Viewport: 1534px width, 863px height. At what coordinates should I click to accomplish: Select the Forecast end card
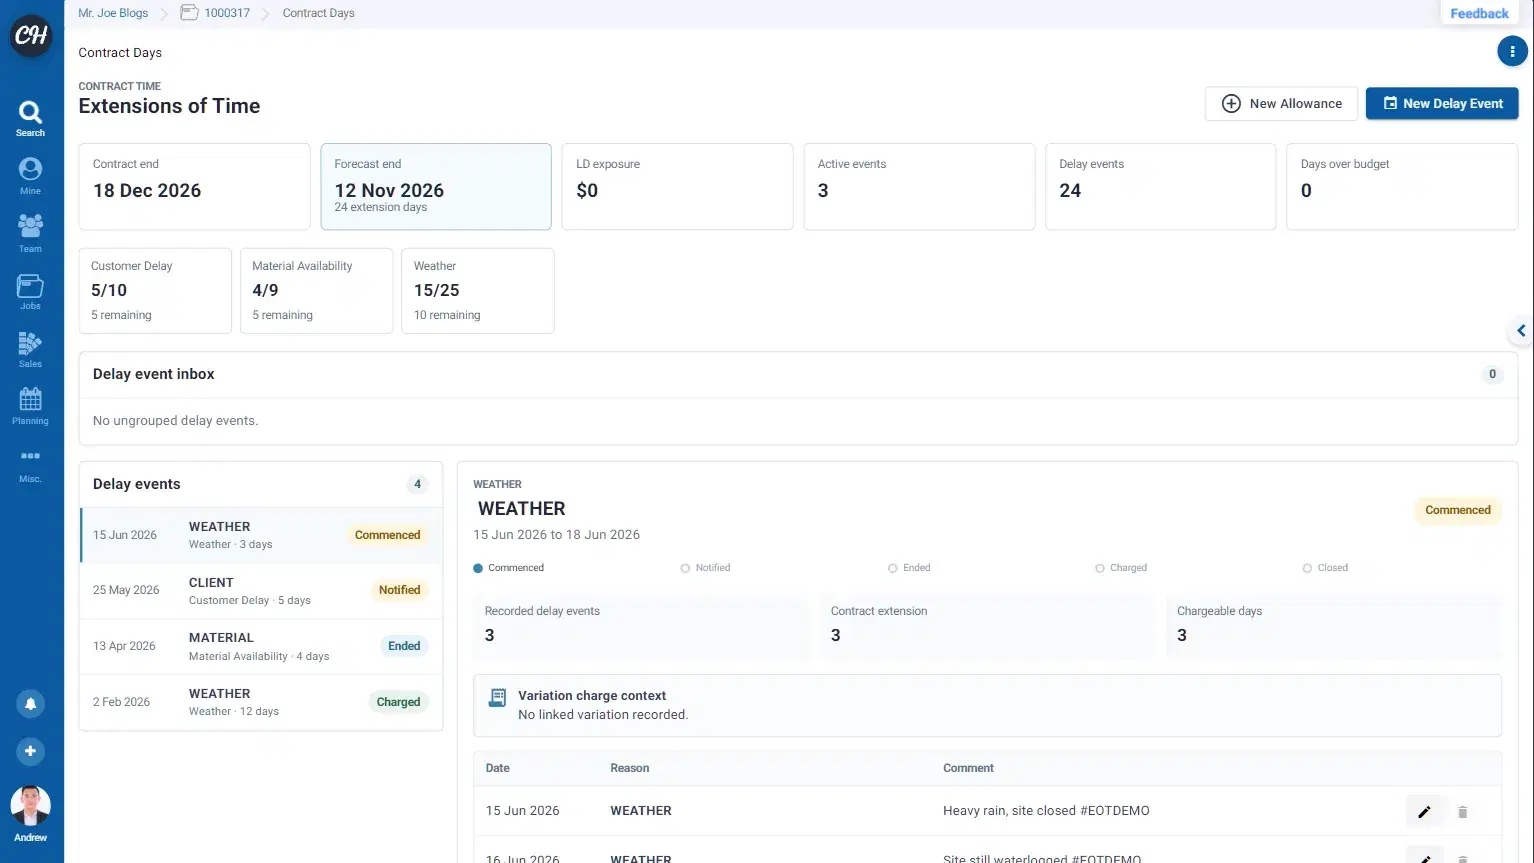tap(436, 187)
